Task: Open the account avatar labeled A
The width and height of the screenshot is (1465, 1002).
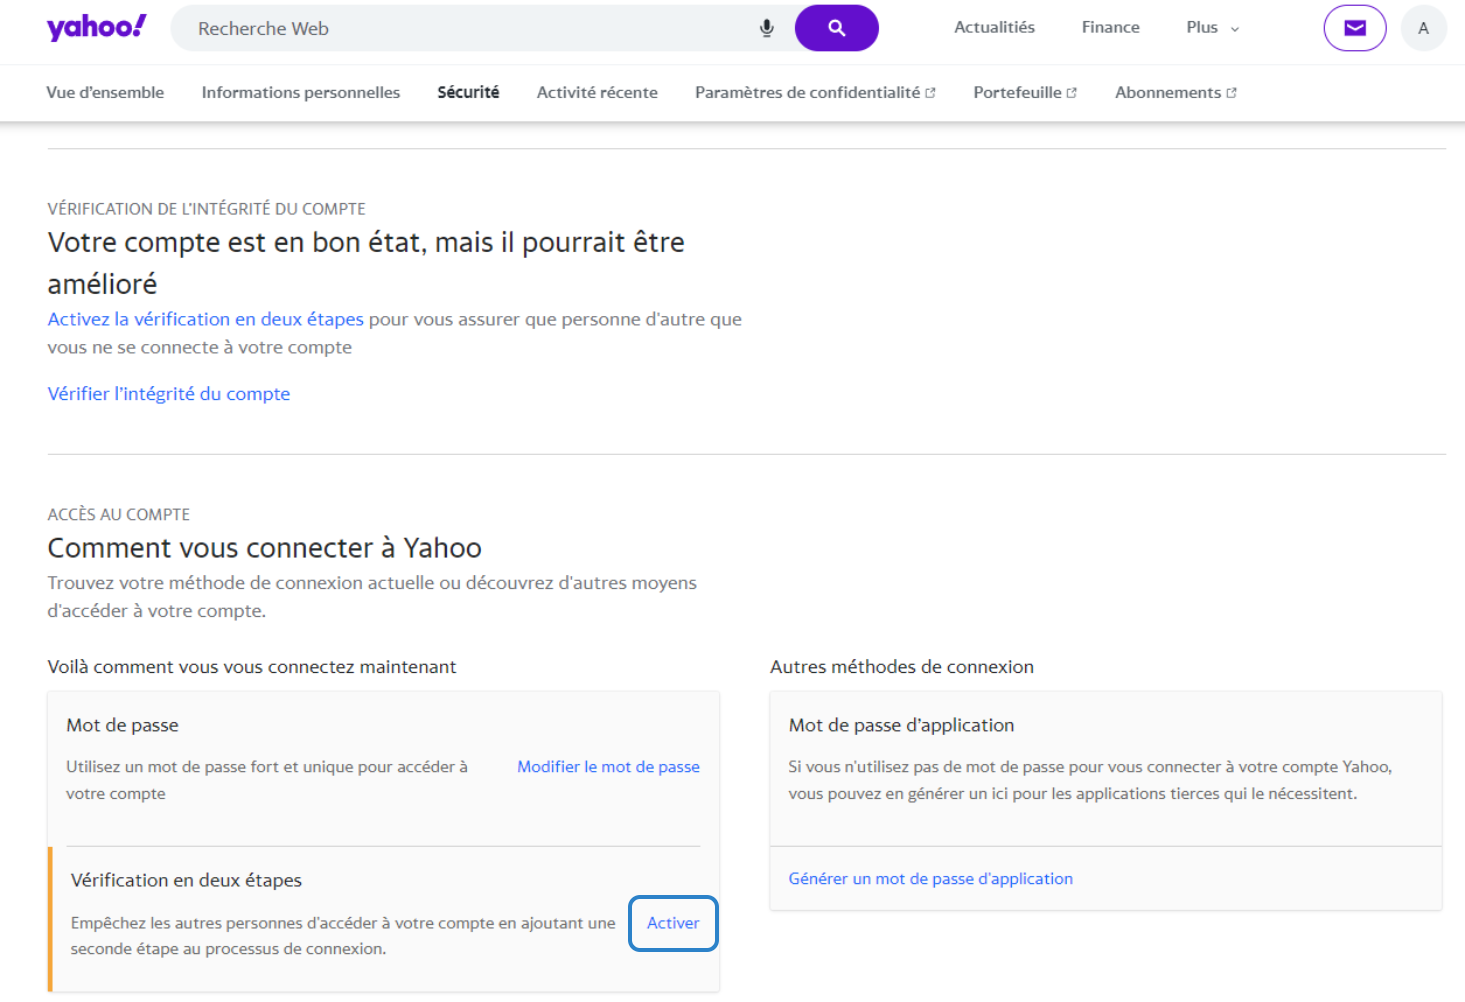Action: pyautogui.click(x=1424, y=28)
